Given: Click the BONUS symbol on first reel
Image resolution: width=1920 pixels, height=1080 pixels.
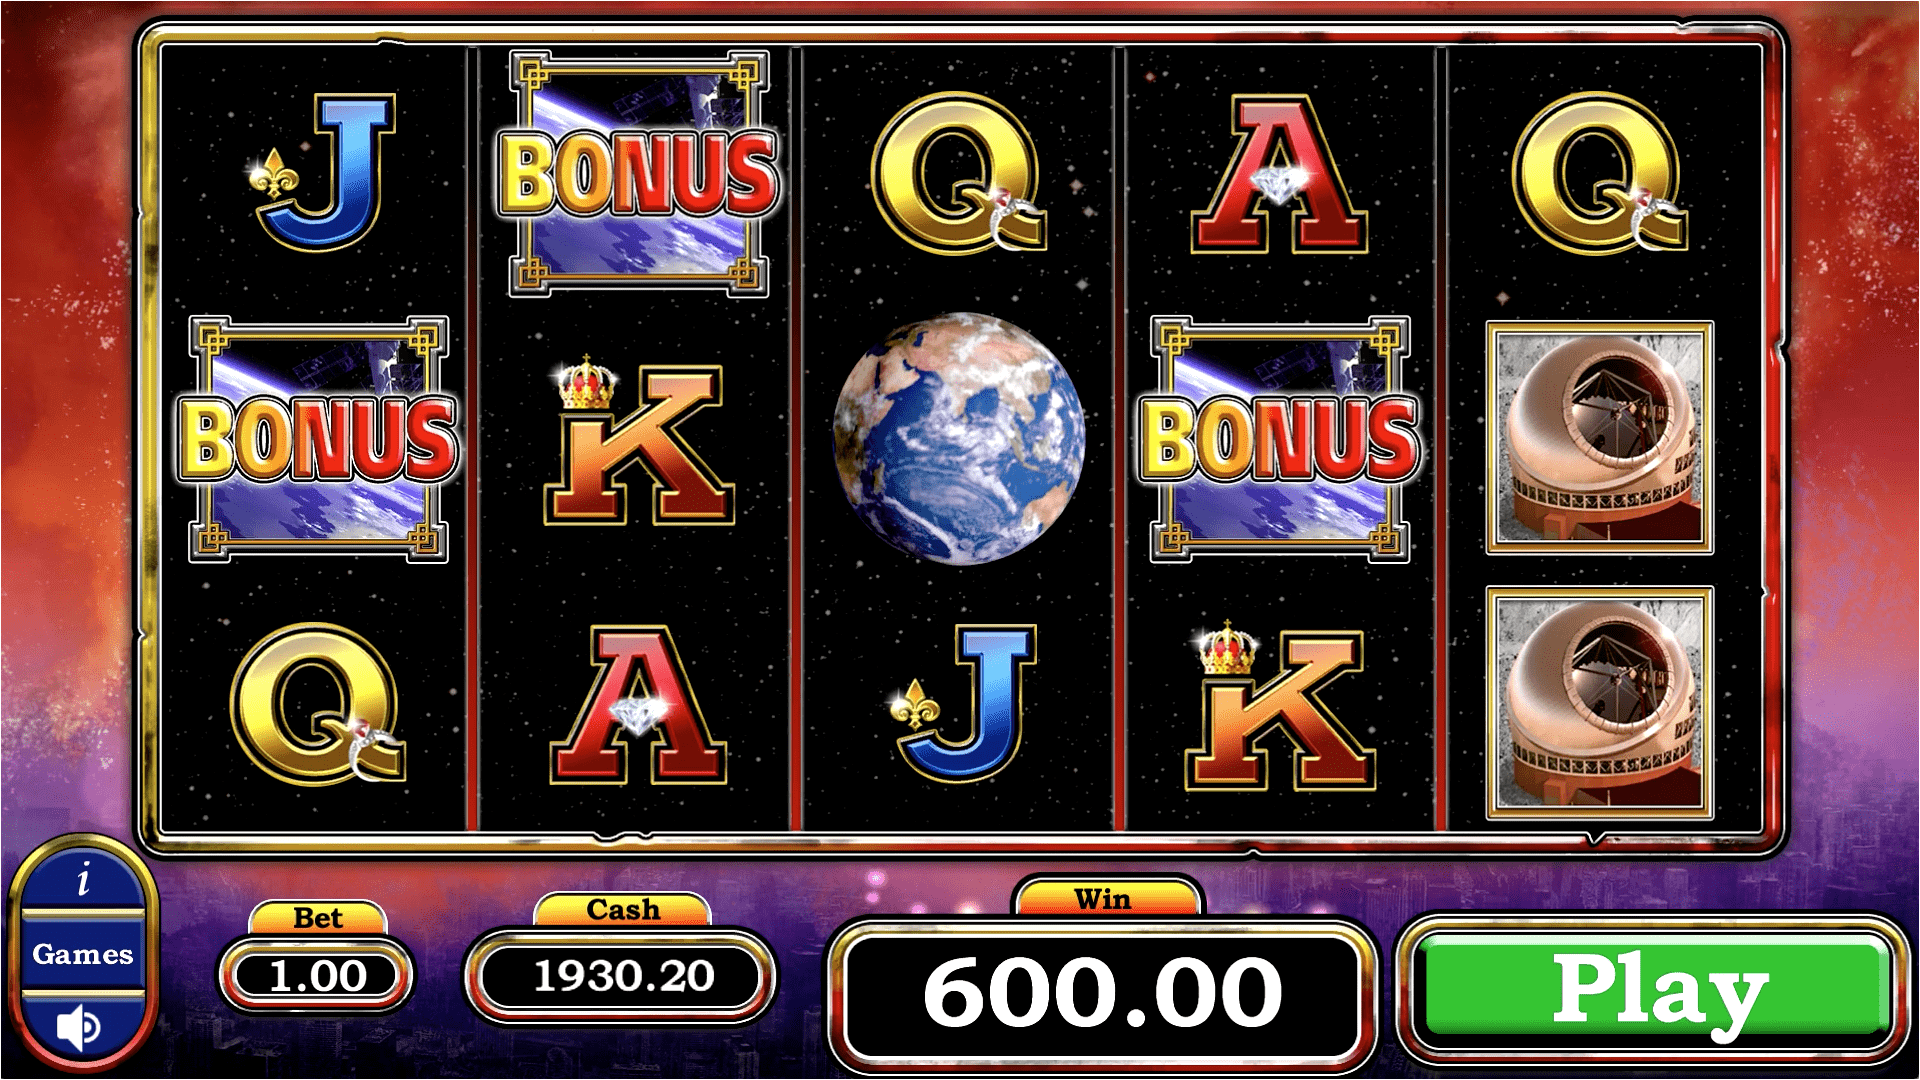Looking at the screenshot, I should coord(318,438).
